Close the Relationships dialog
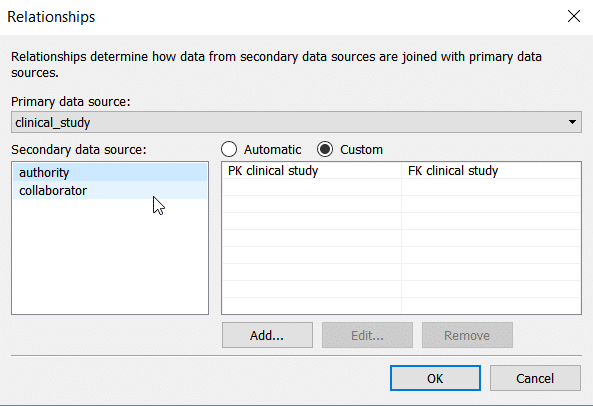 click(x=574, y=16)
